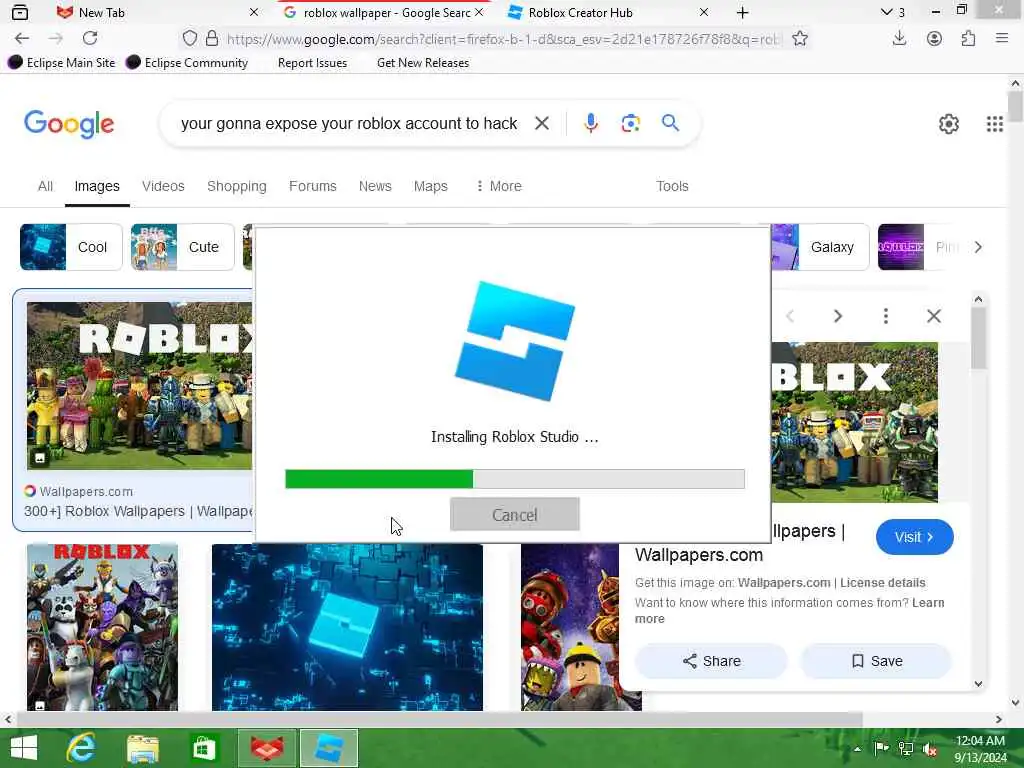Open the preview panel three-dot options
The height and width of the screenshot is (768, 1024).
[x=886, y=317]
